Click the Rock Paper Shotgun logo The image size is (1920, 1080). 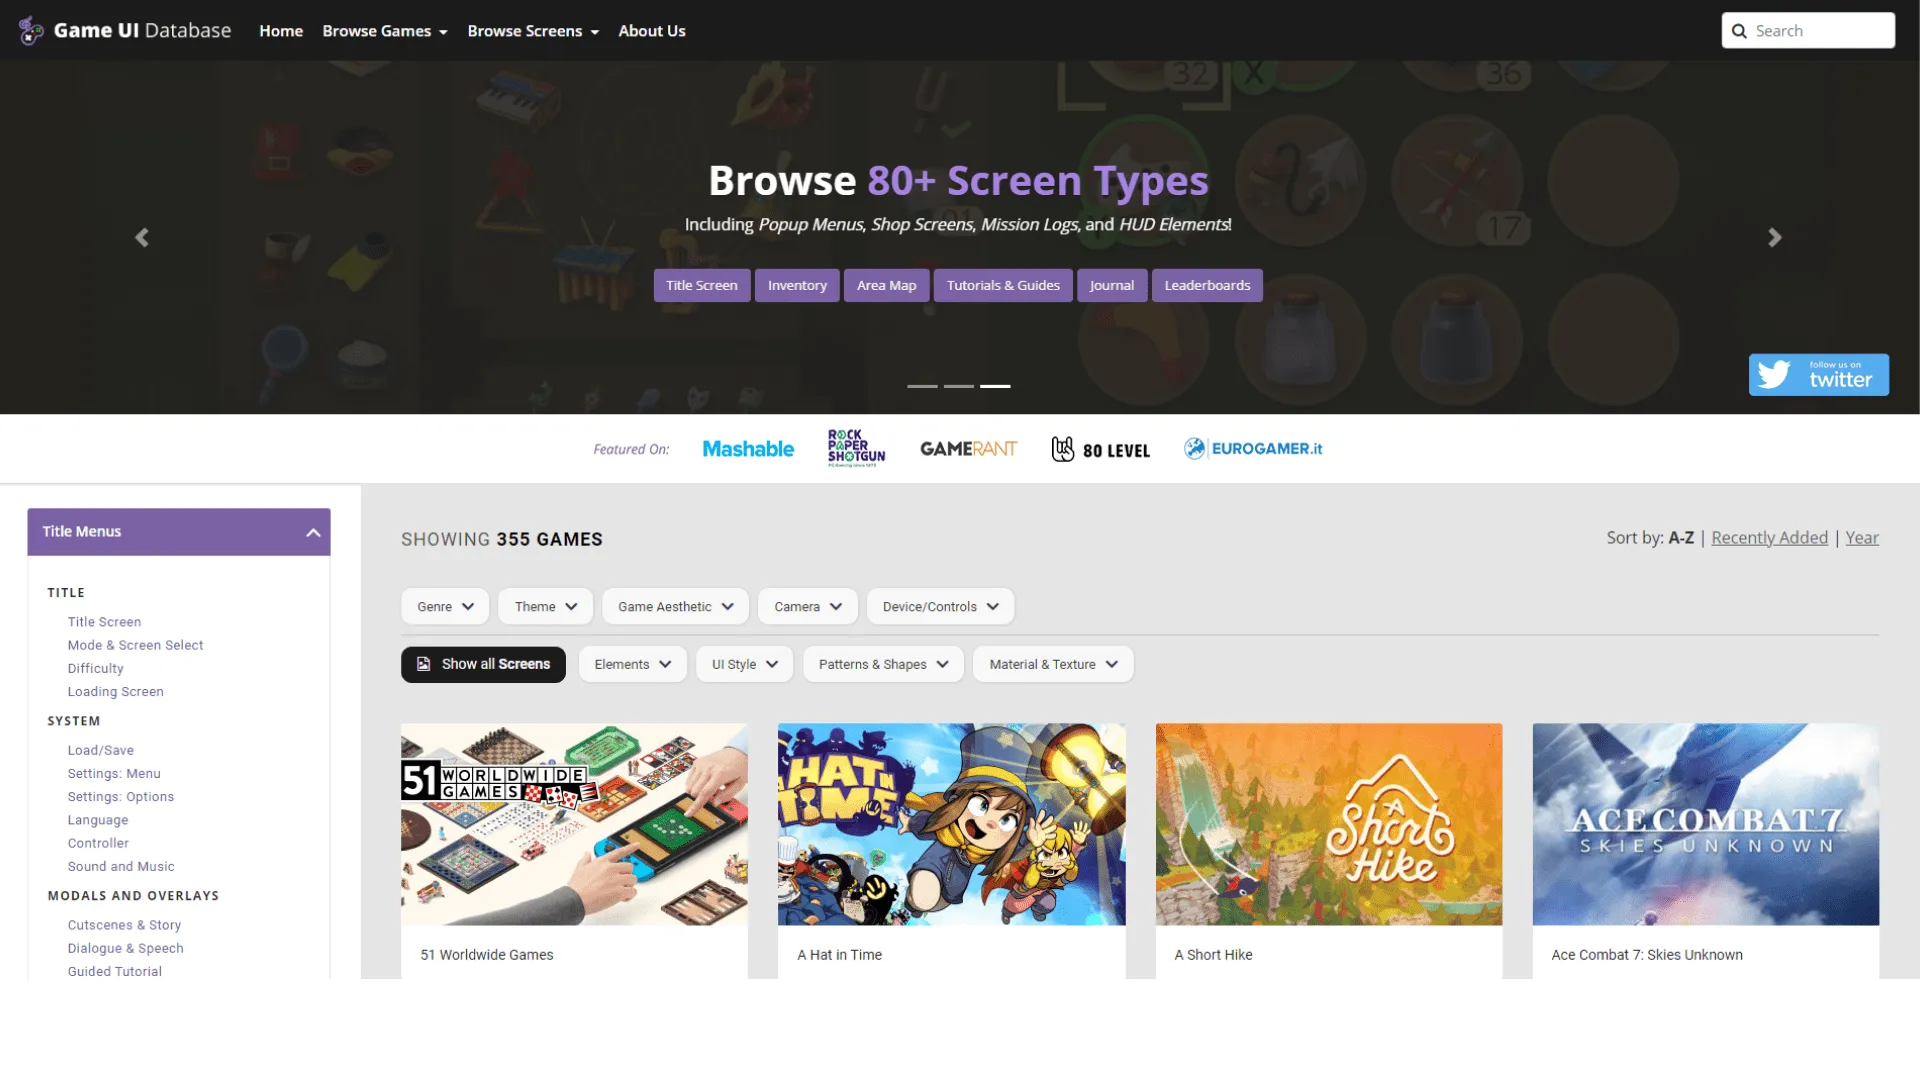click(856, 448)
